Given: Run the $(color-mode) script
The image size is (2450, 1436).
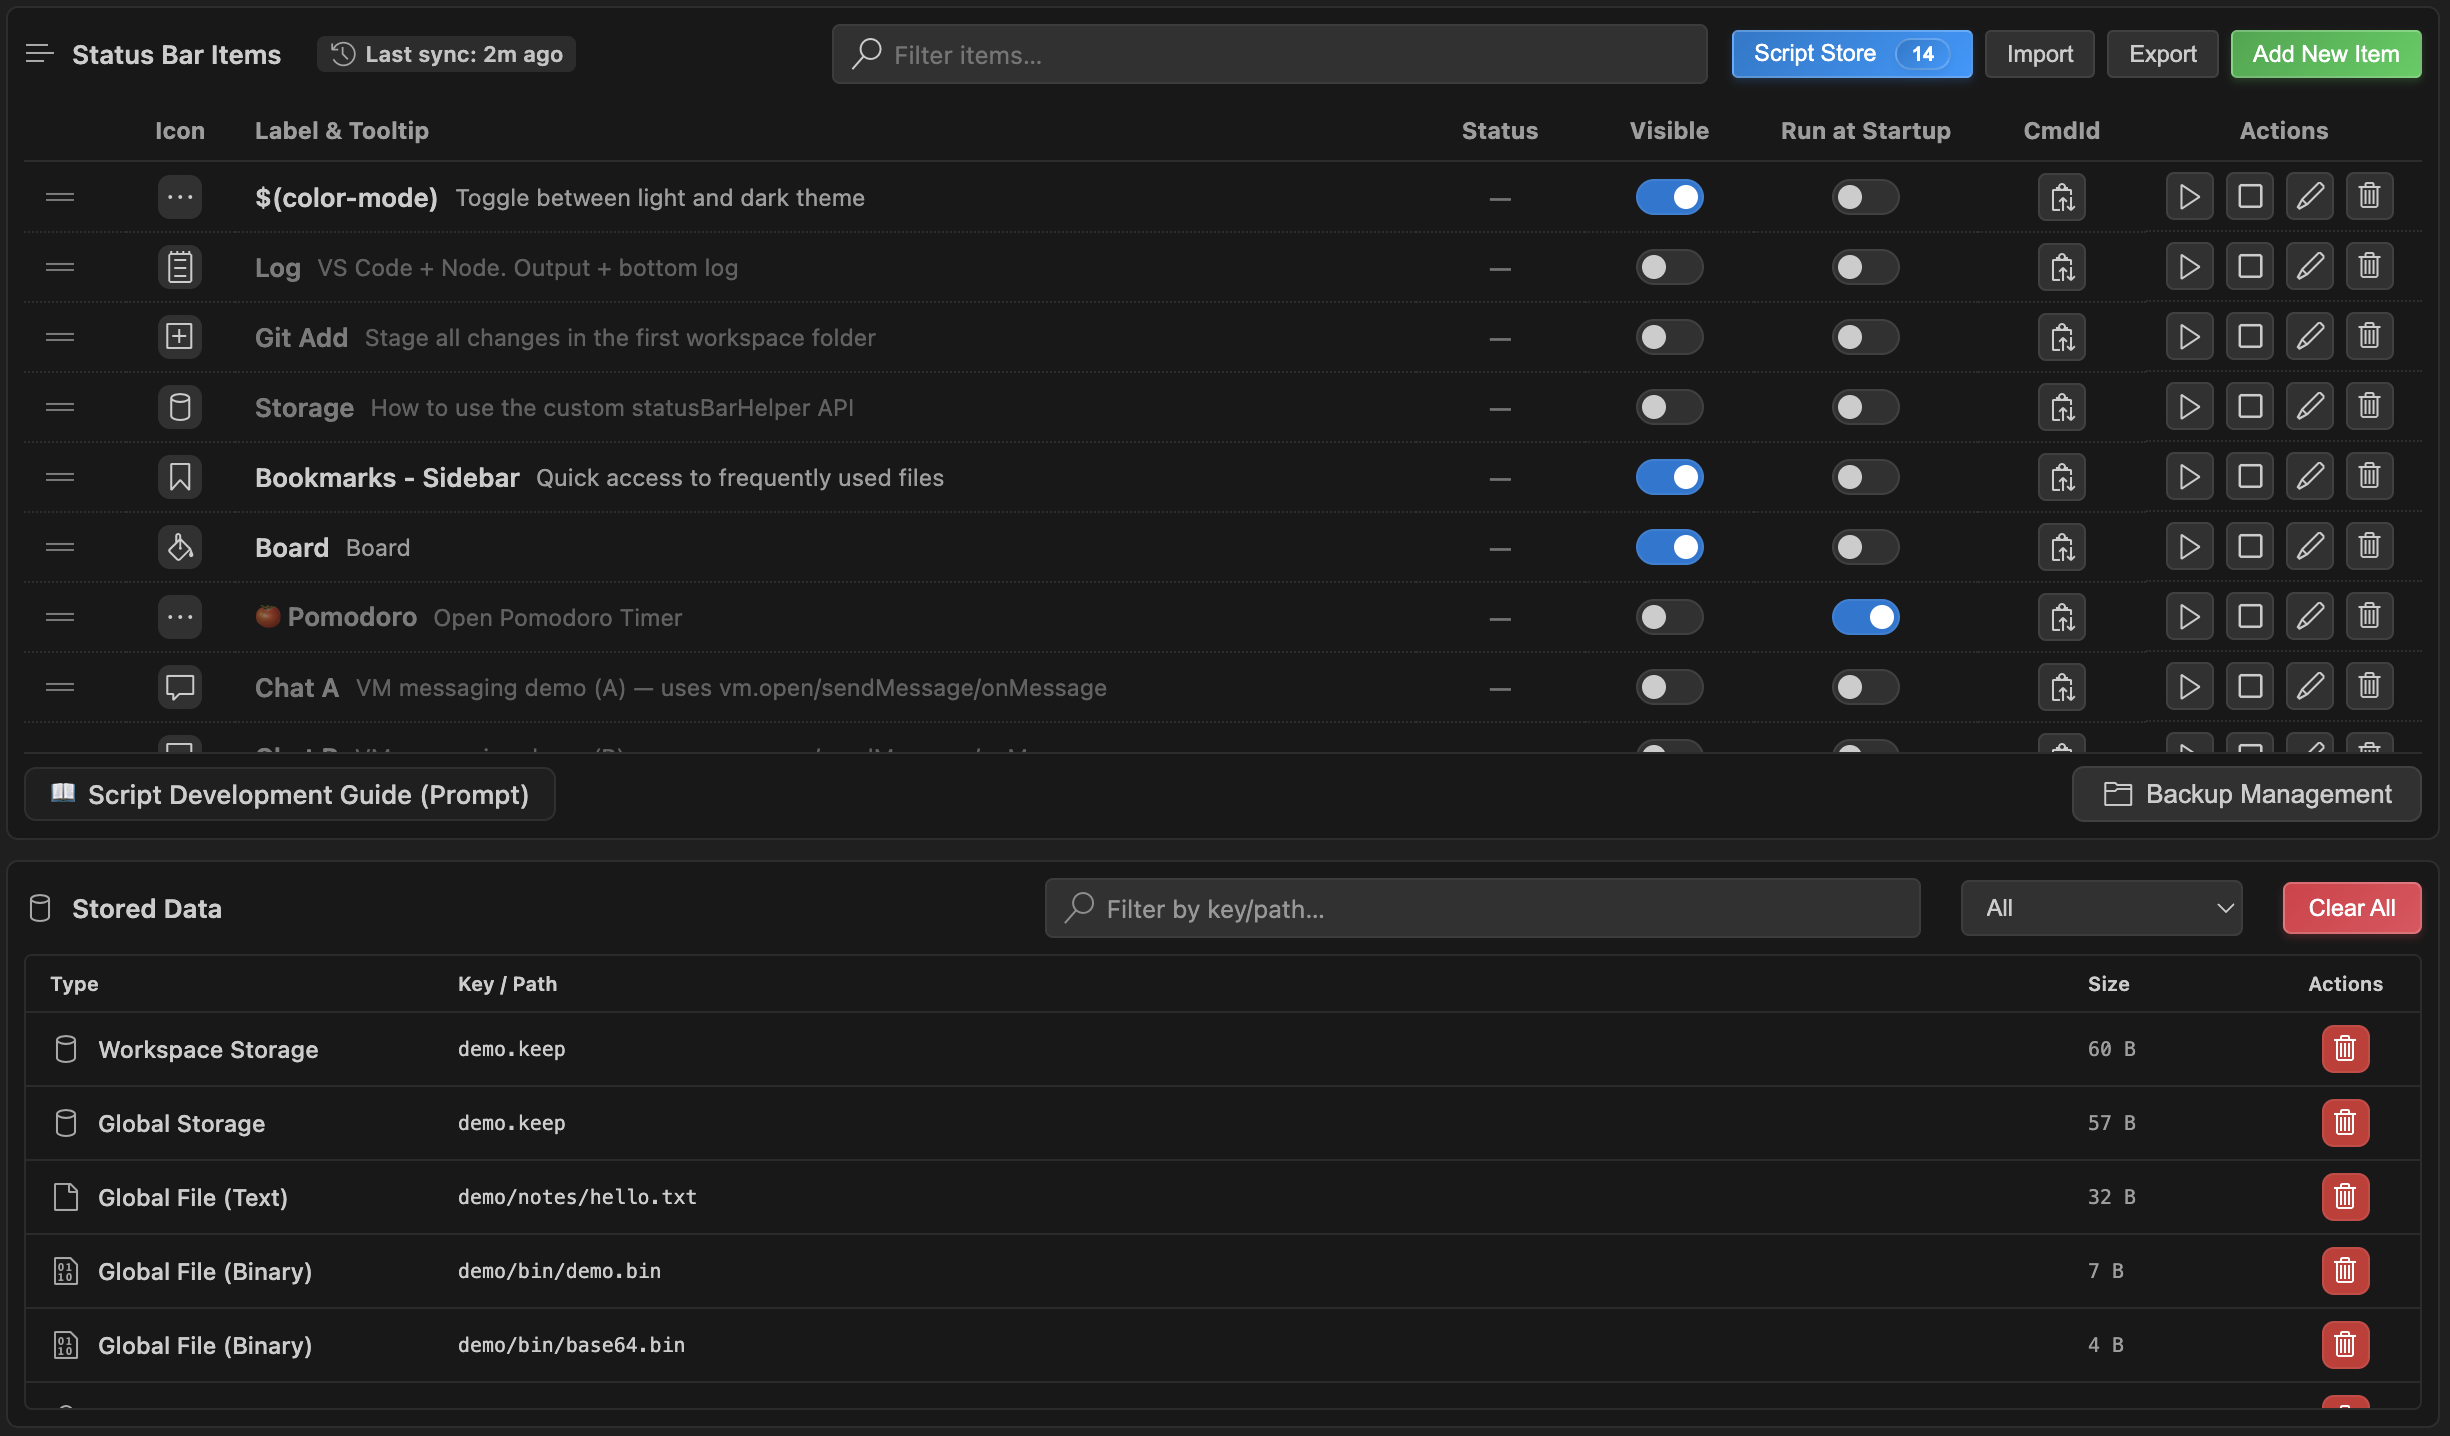Looking at the screenshot, I should pyautogui.click(x=2189, y=197).
